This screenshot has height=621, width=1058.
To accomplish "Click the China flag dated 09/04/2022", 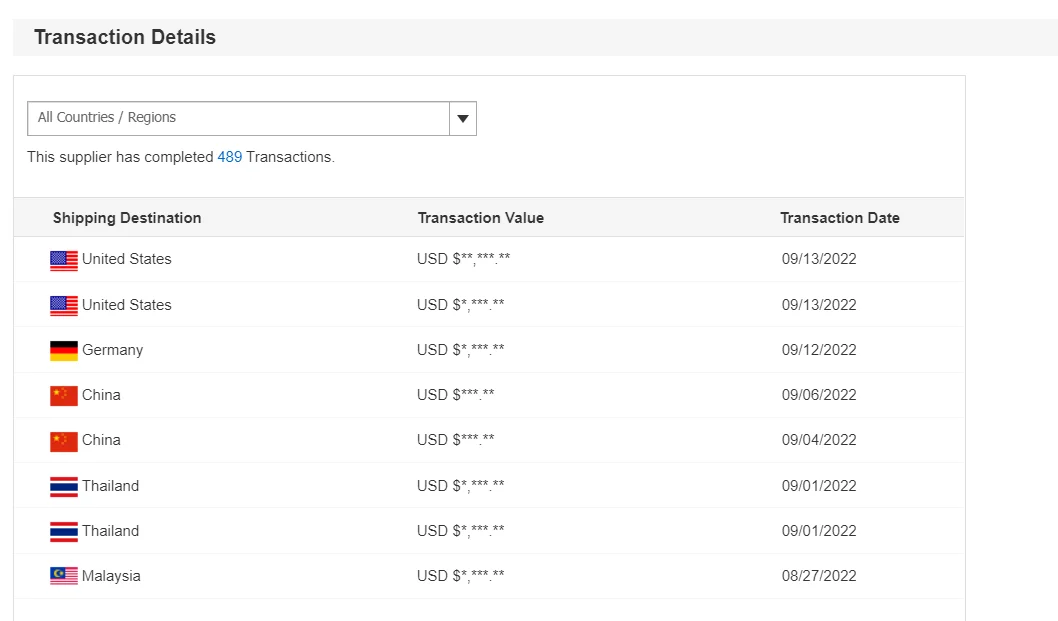I will [64, 441].
